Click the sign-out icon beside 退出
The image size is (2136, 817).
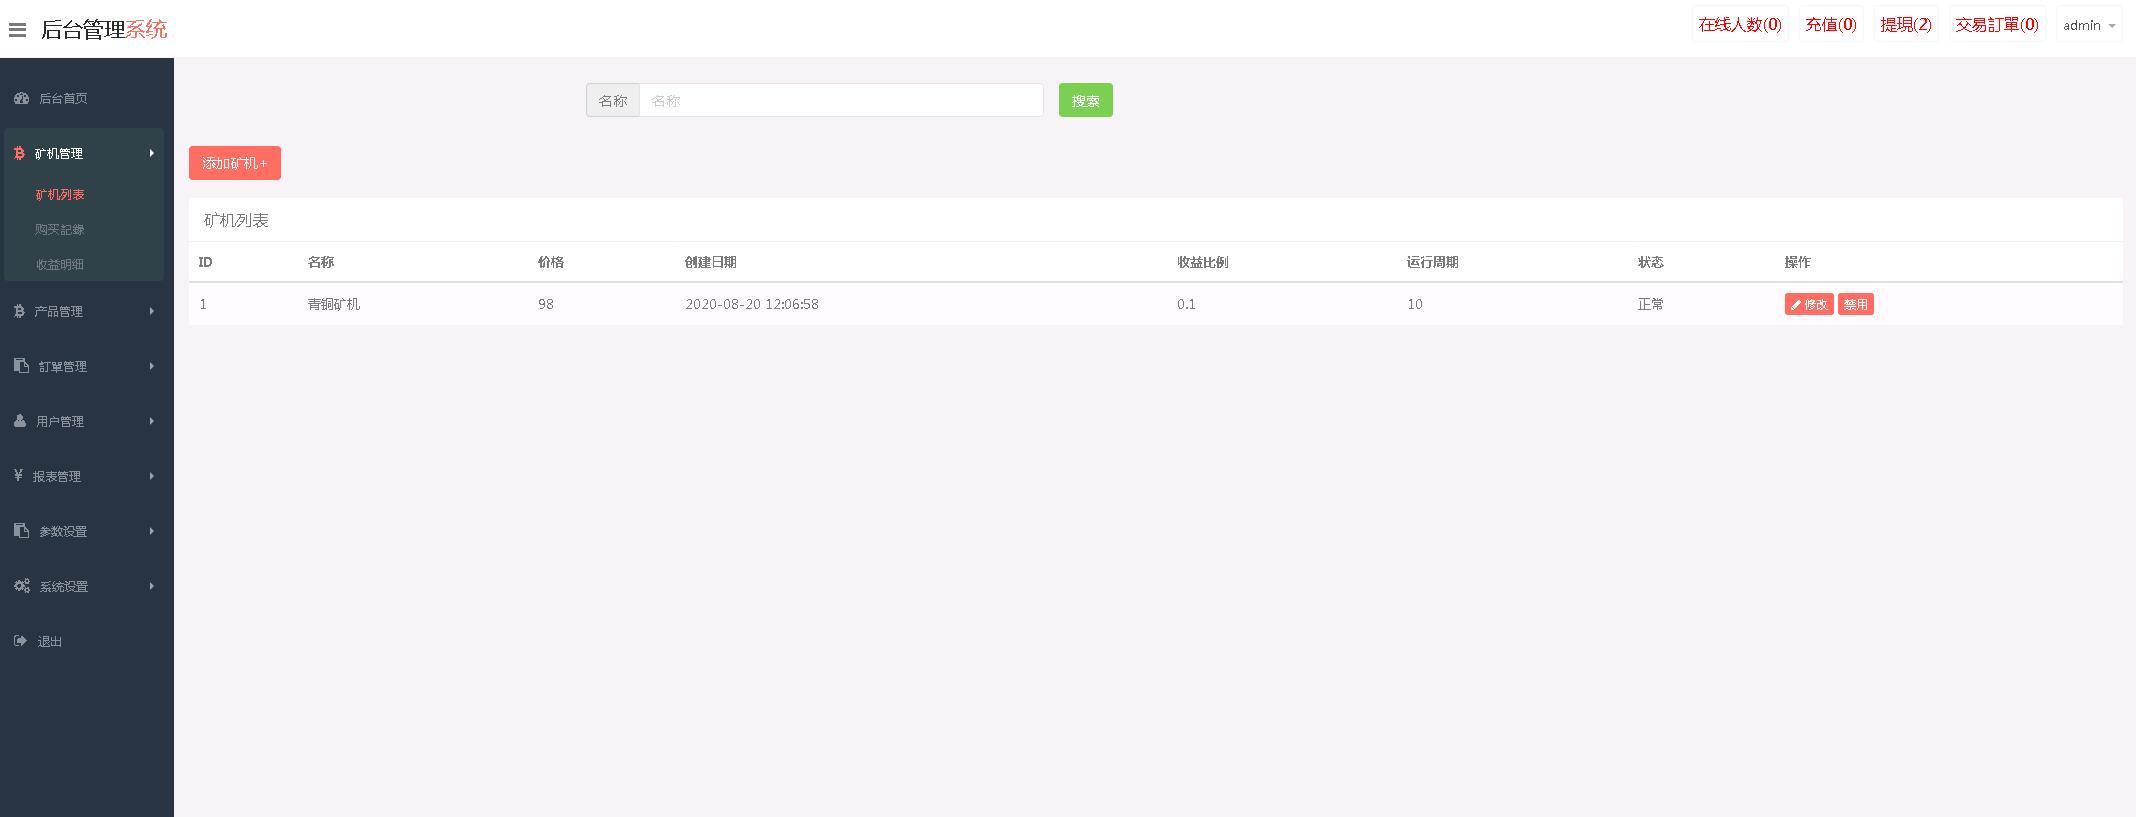20,641
